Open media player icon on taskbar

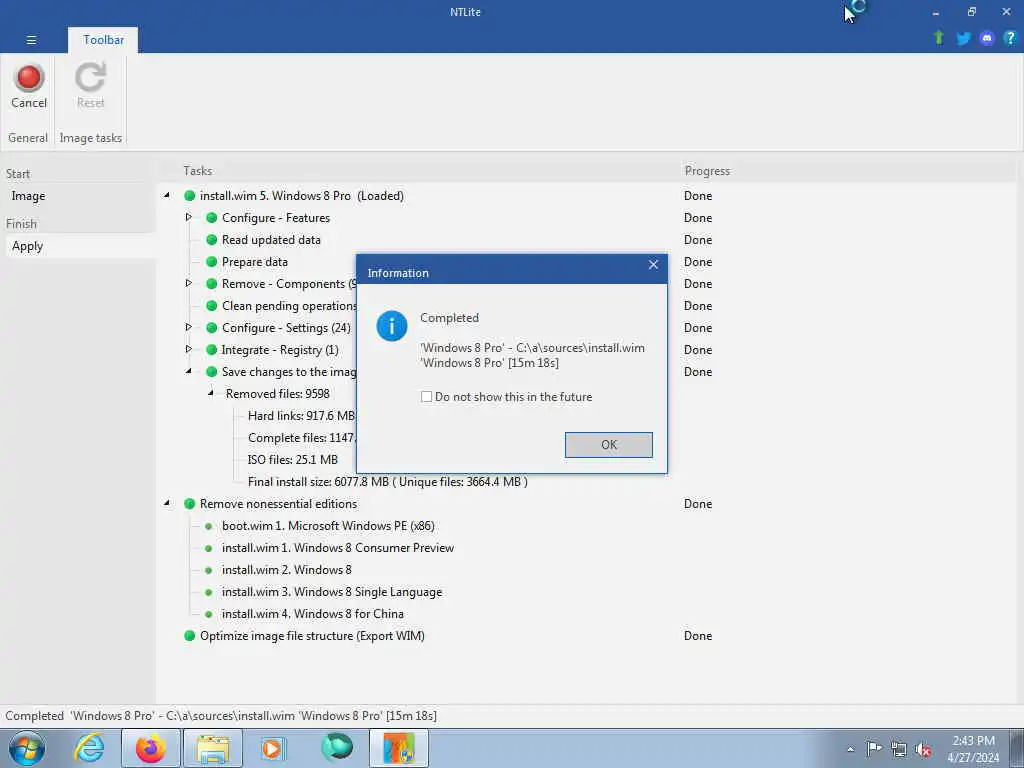(273, 748)
